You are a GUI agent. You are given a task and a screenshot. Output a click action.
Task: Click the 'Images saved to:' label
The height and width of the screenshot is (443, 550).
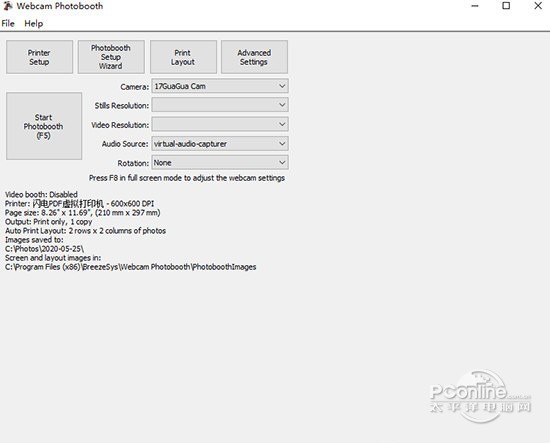34,240
